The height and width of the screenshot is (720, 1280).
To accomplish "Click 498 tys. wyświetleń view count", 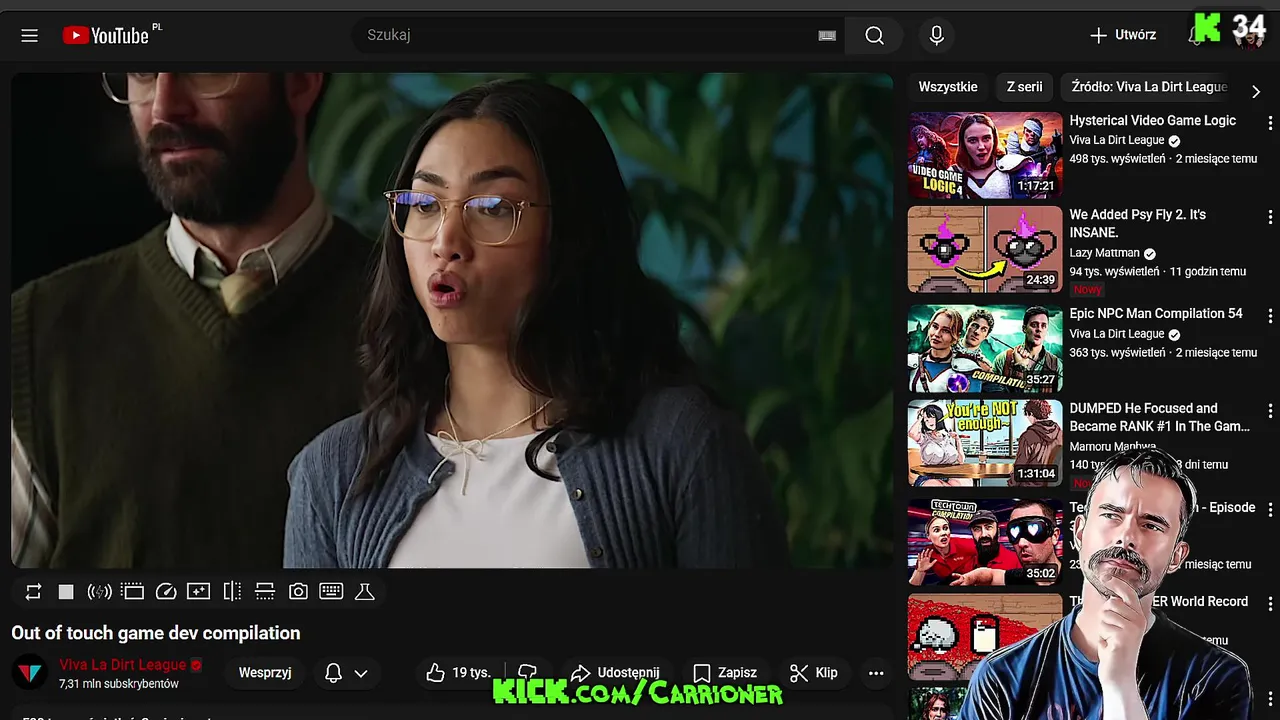I will (1117, 159).
